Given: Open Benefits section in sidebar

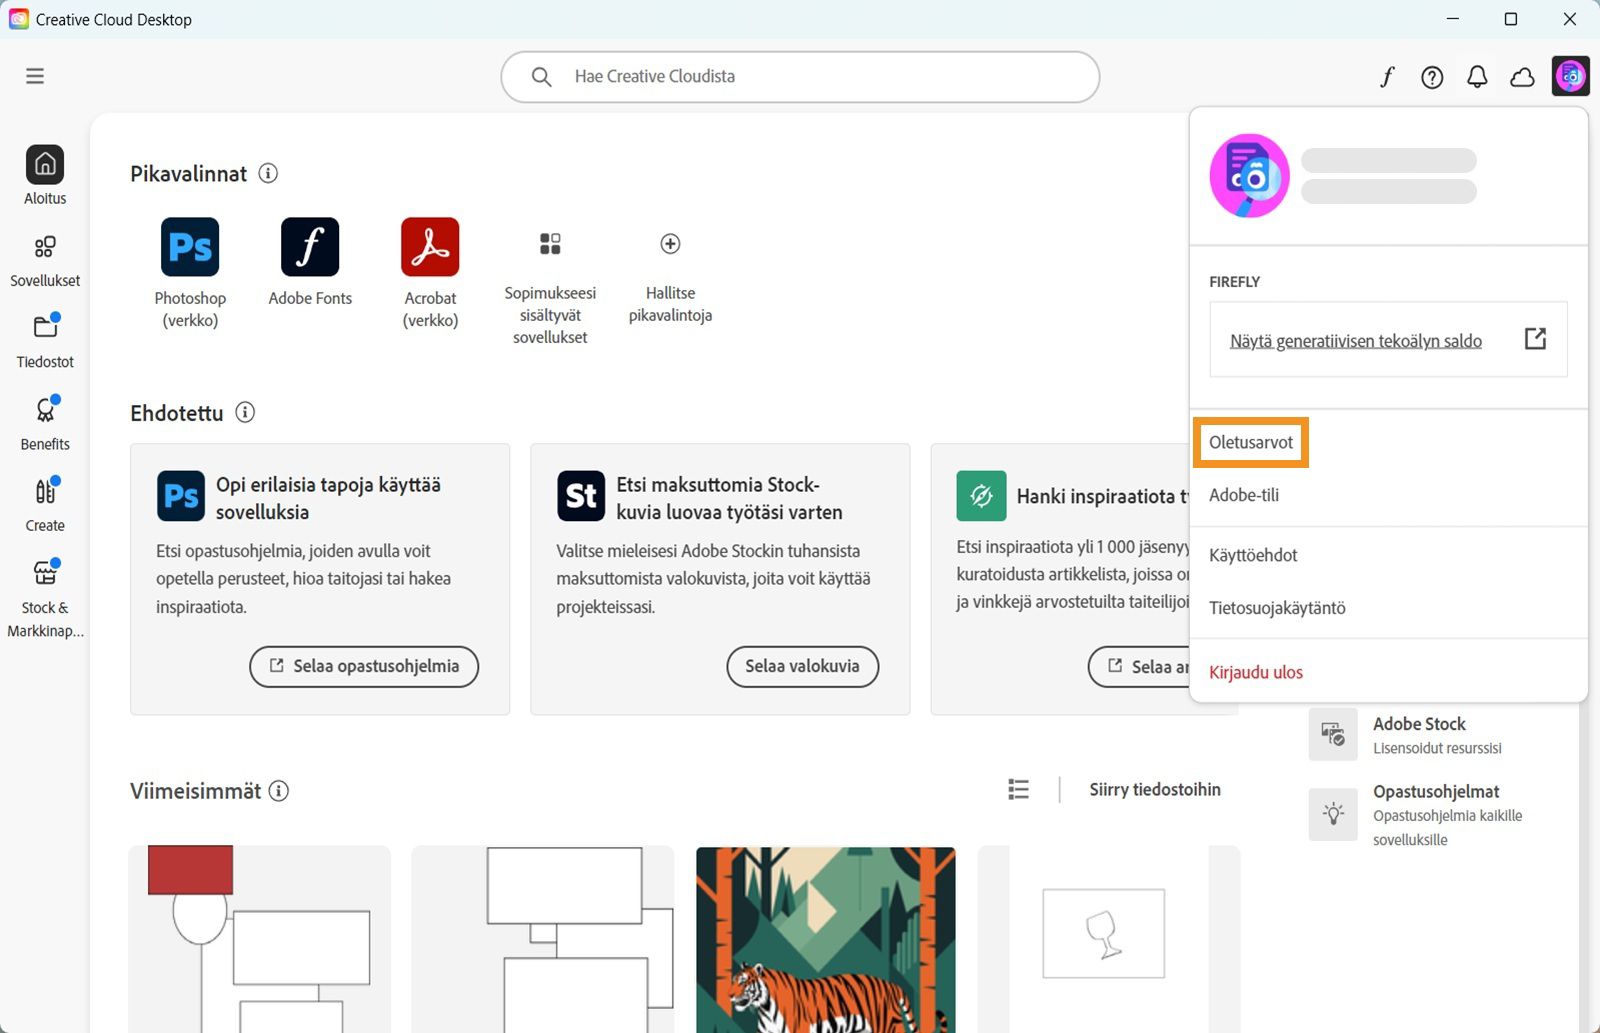Looking at the screenshot, I should click(x=45, y=423).
